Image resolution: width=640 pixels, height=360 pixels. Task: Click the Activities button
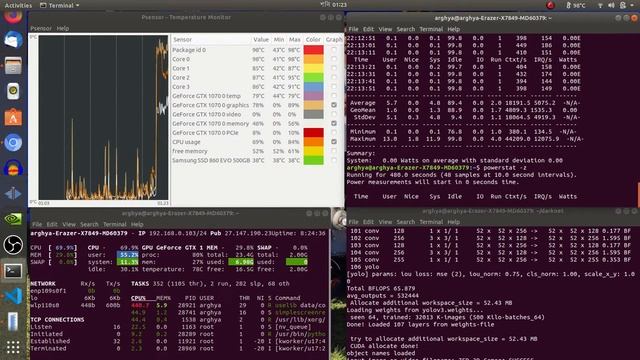coord(18,5)
